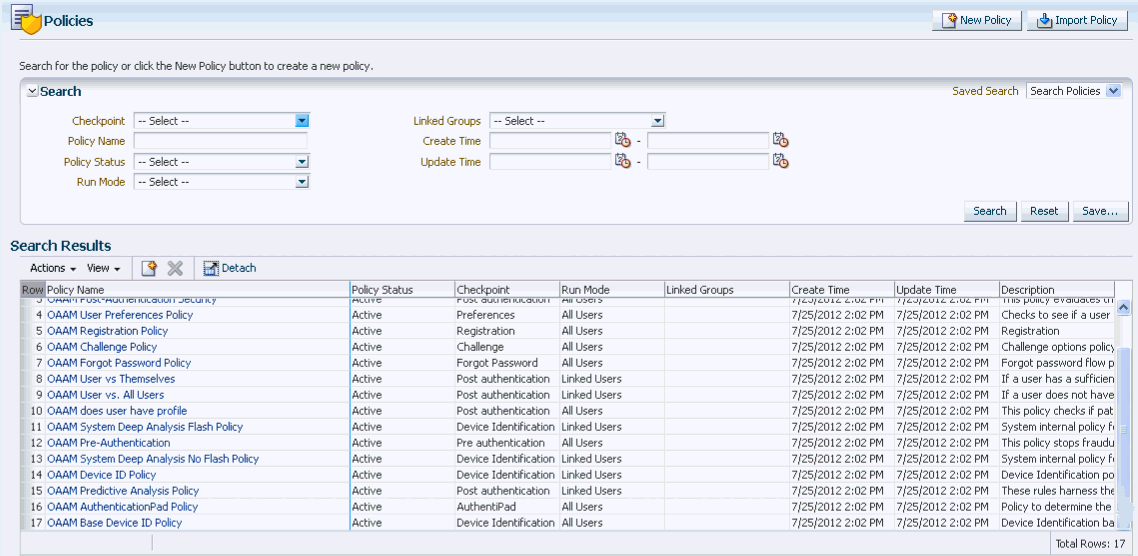This screenshot has width=1138, height=556.
Task: Open the Linked Groups dropdown
Action: click(x=577, y=121)
